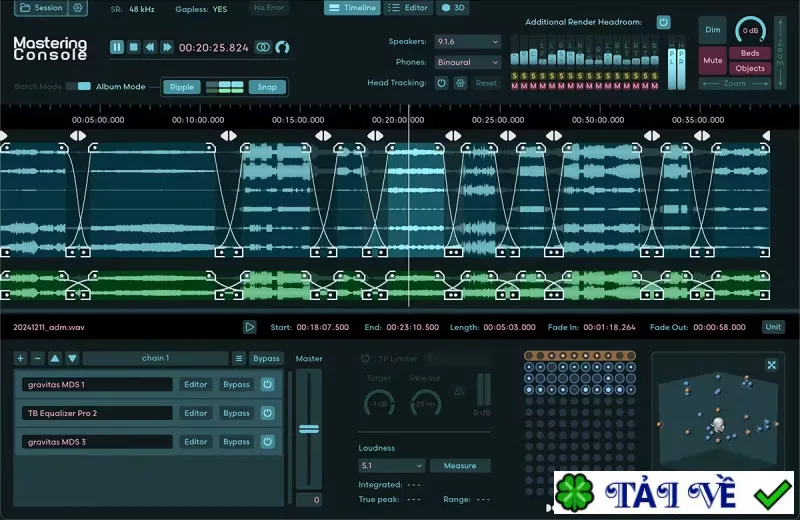Screen dimensions: 800x520
Task: Open the Speakers 9.1.6 dropdown
Action: click(x=467, y=41)
